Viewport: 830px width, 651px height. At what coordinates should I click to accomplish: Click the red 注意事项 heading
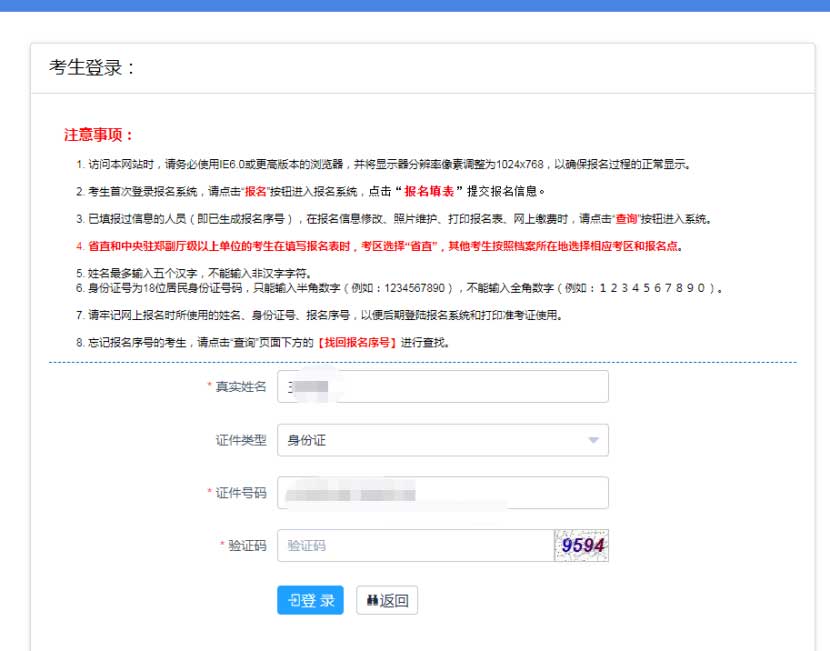(99, 135)
